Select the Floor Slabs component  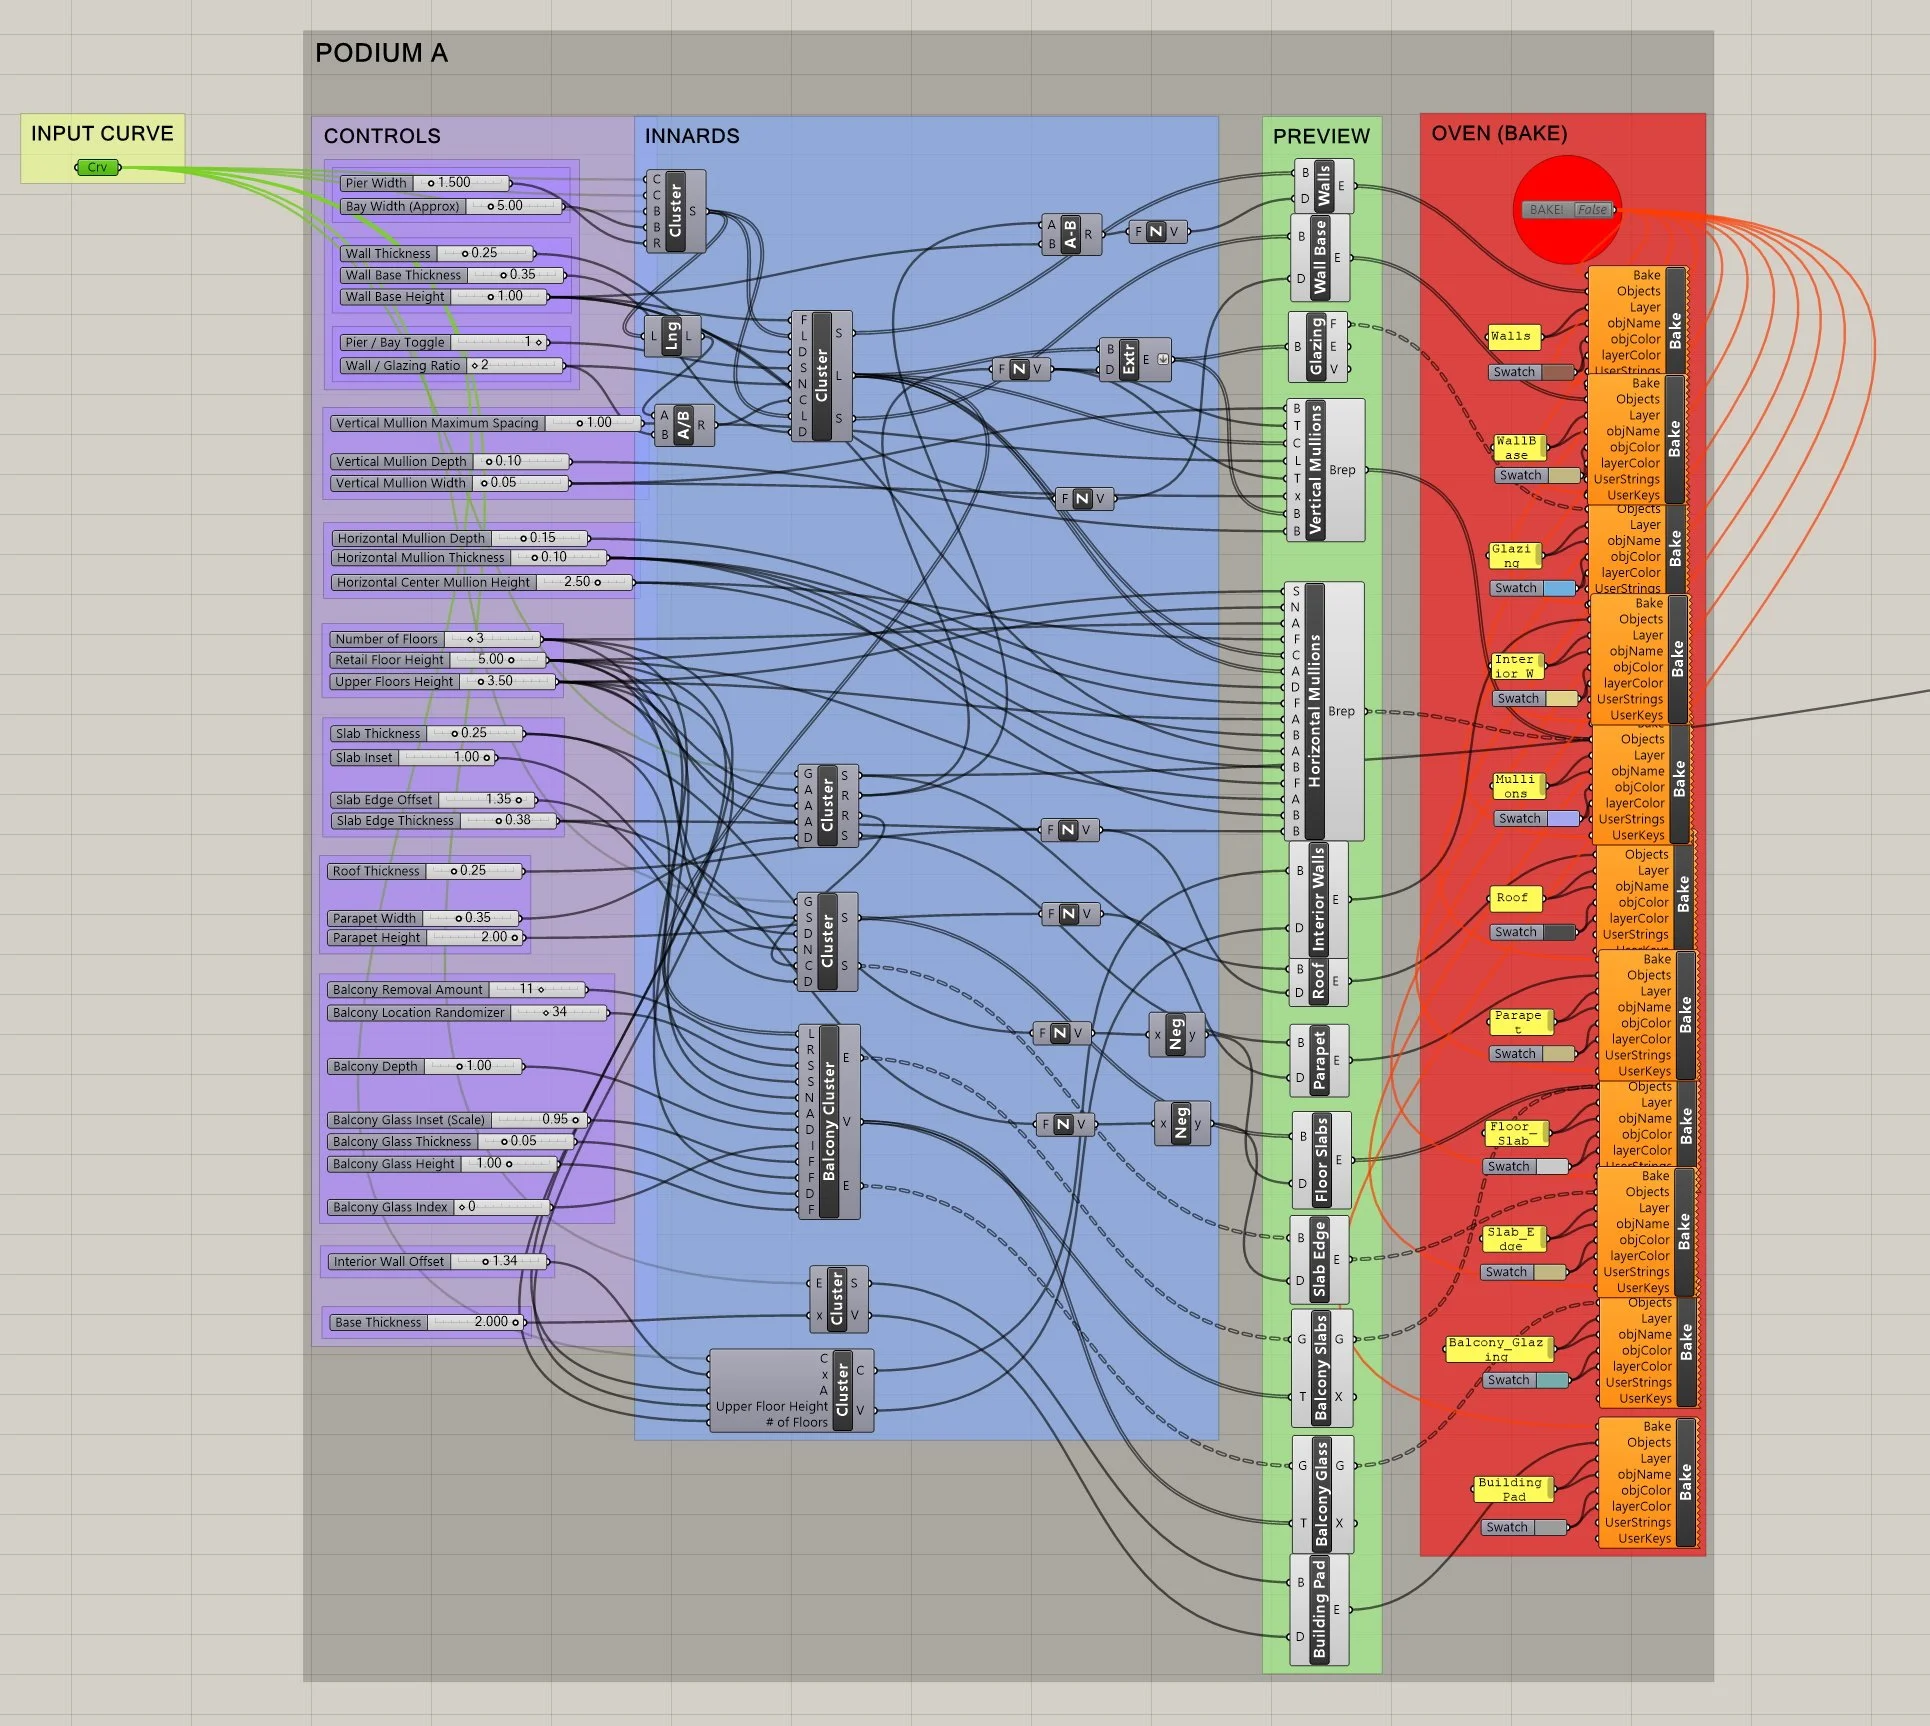click(x=1321, y=1160)
